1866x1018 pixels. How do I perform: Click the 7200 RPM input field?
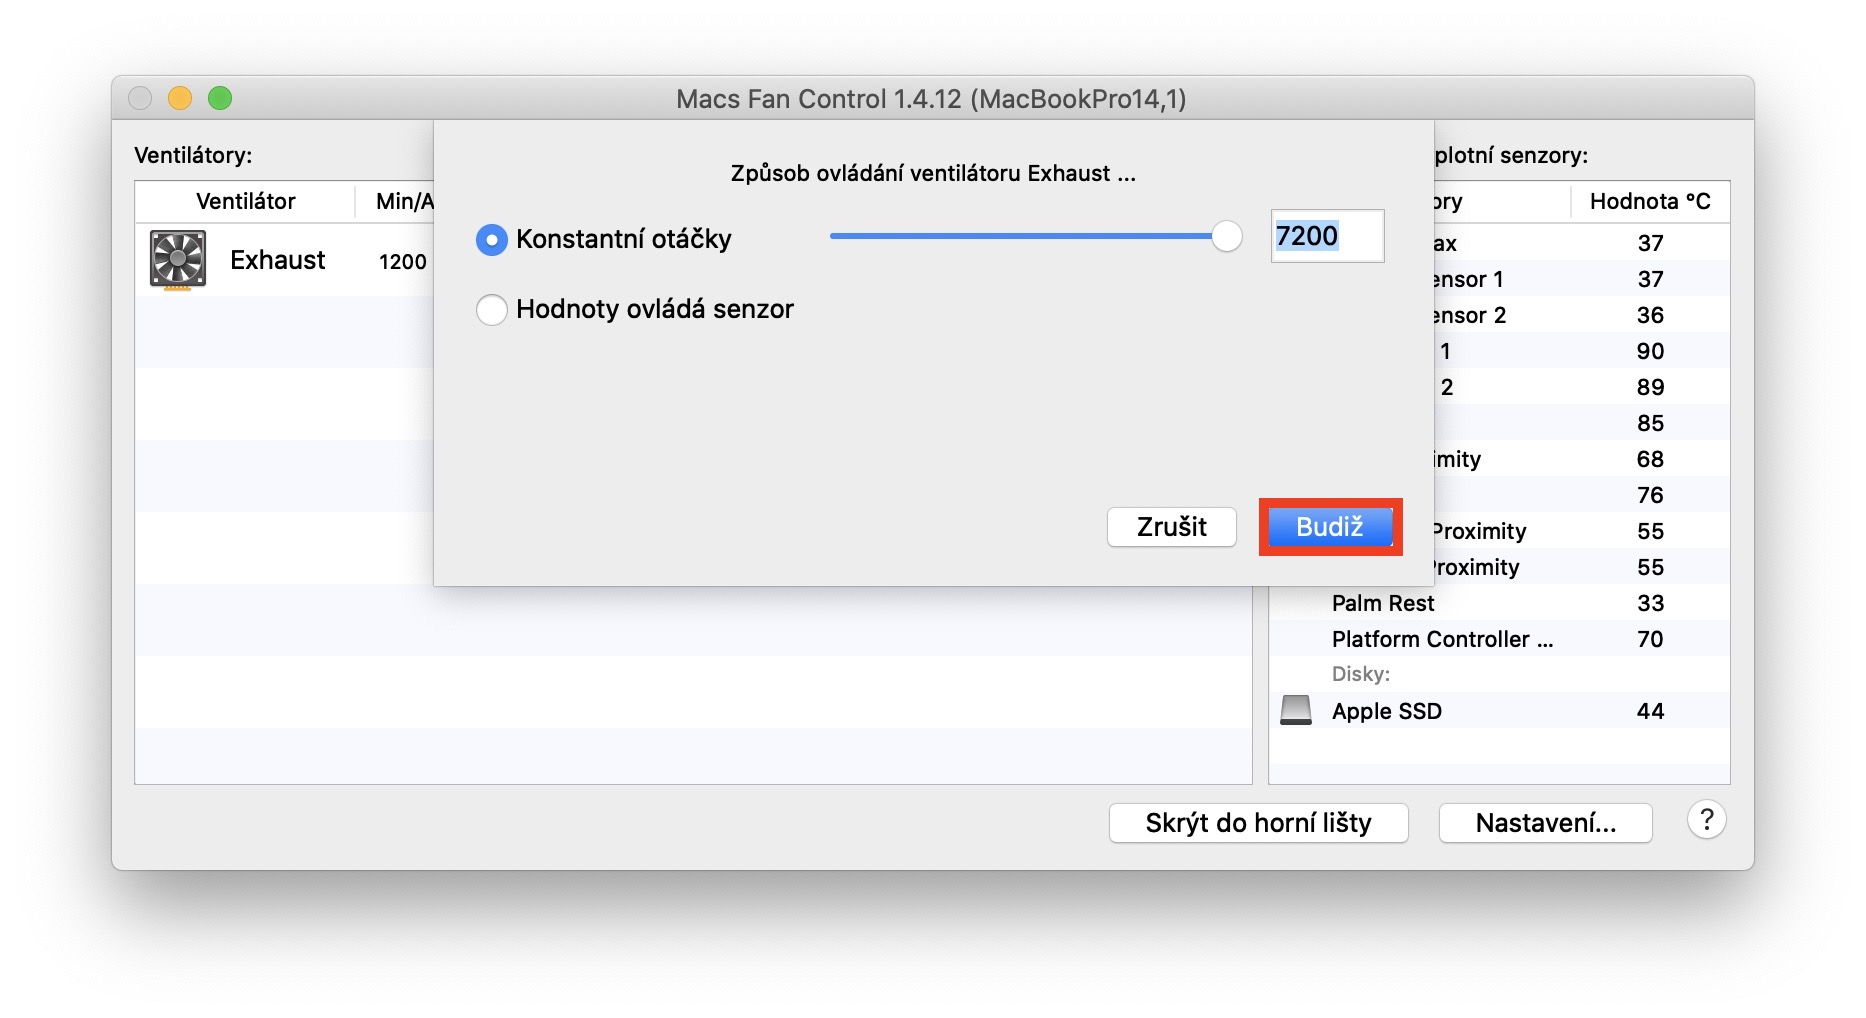(x=1326, y=237)
